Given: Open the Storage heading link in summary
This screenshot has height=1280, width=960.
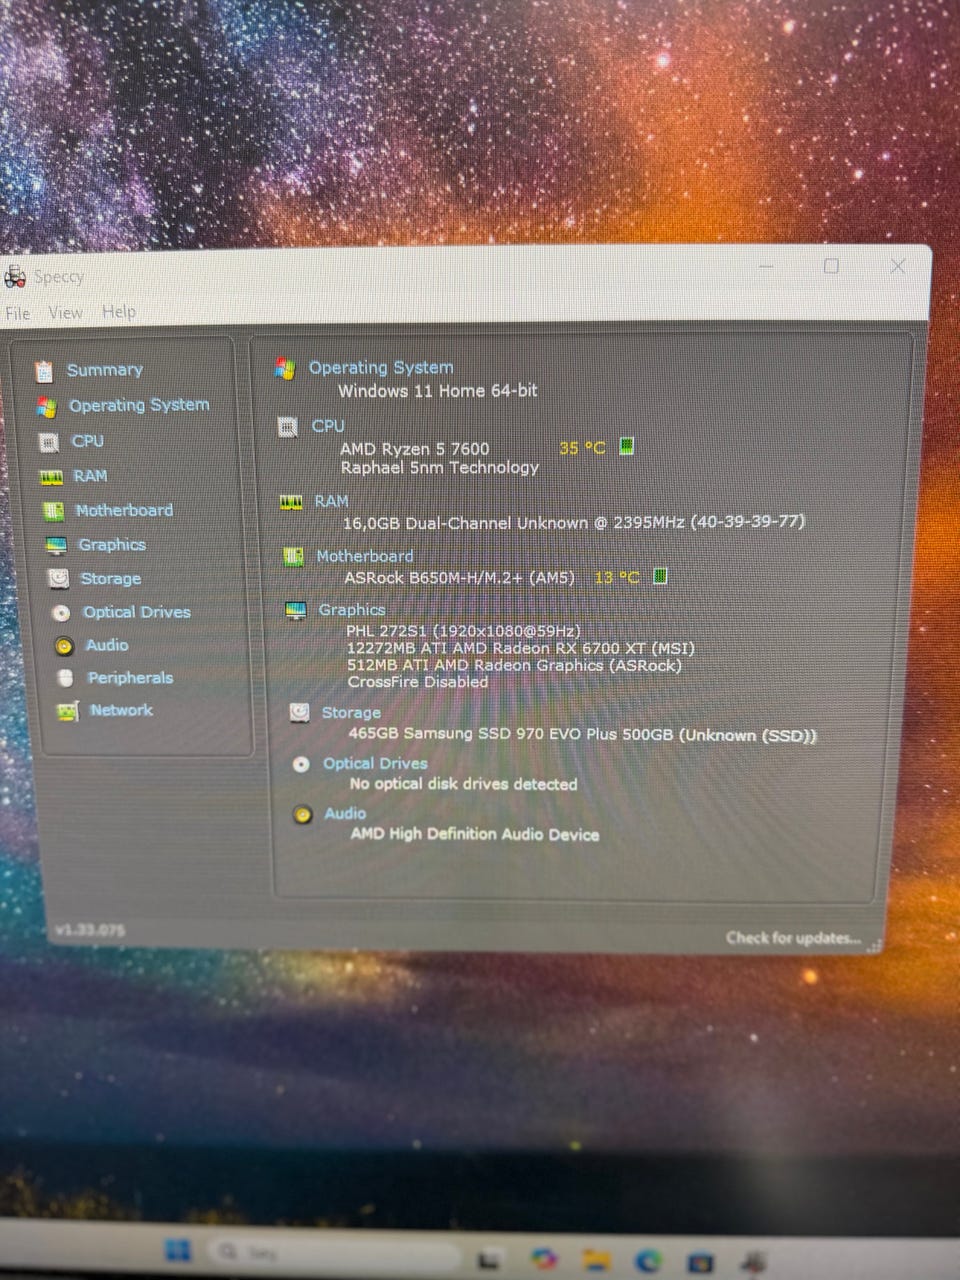Looking at the screenshot, I should tap(351, 713).
